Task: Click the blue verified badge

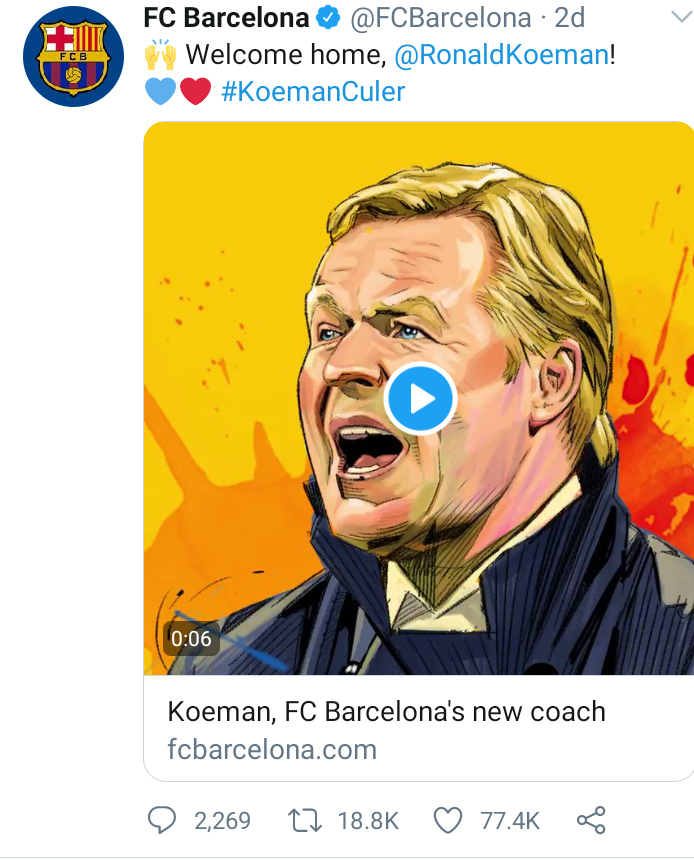Action: point(329,18)
